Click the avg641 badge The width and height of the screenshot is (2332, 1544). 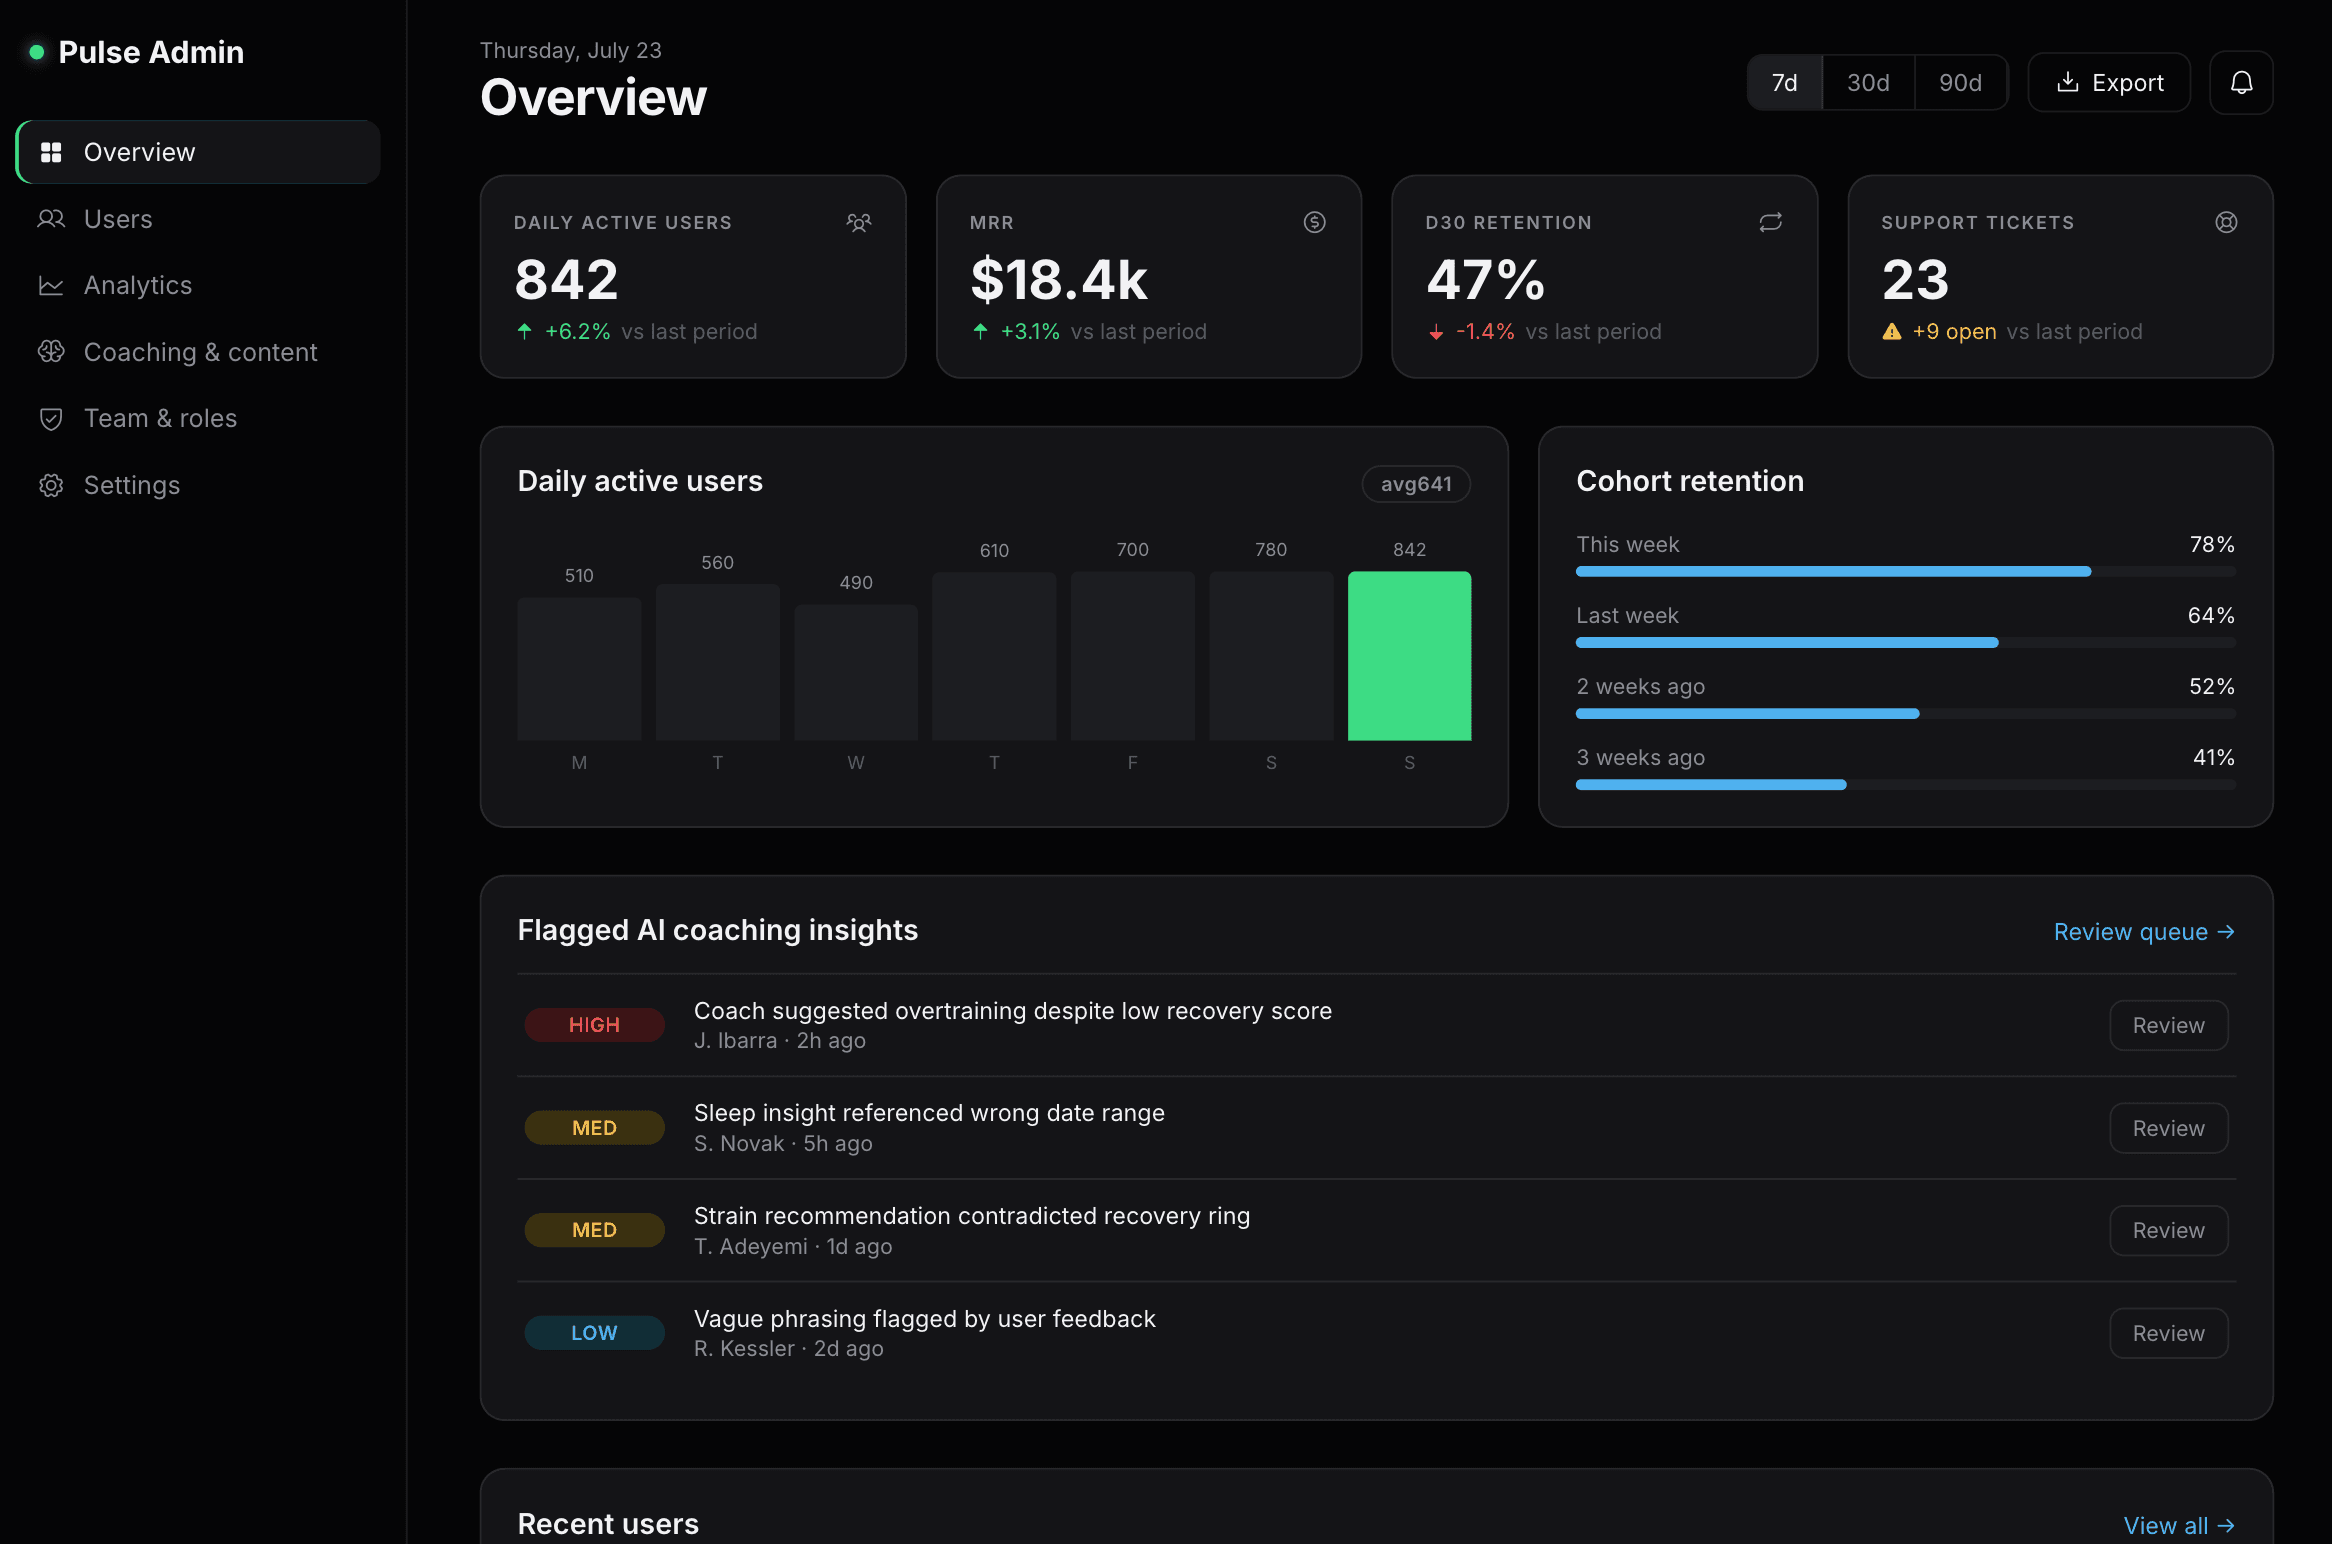(1416, 484)
